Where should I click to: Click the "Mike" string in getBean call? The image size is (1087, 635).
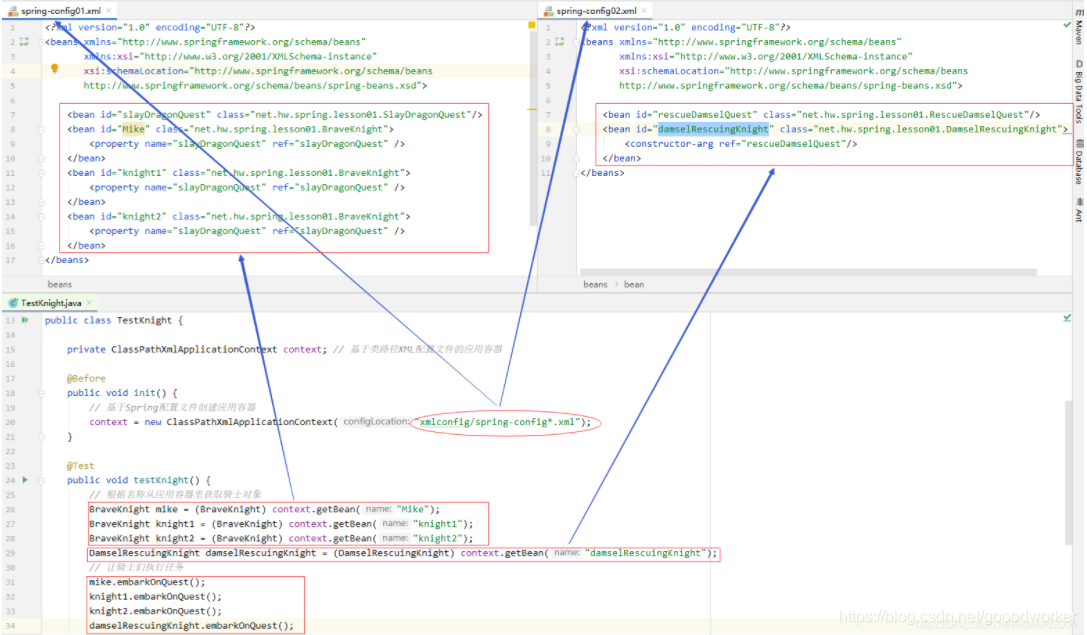point(412,509)
